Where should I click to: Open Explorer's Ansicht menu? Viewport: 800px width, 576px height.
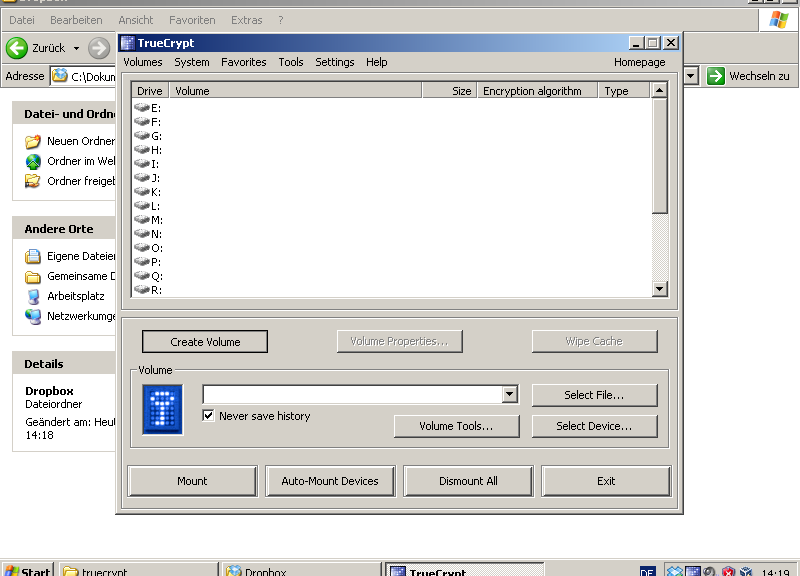click(136, 20)
